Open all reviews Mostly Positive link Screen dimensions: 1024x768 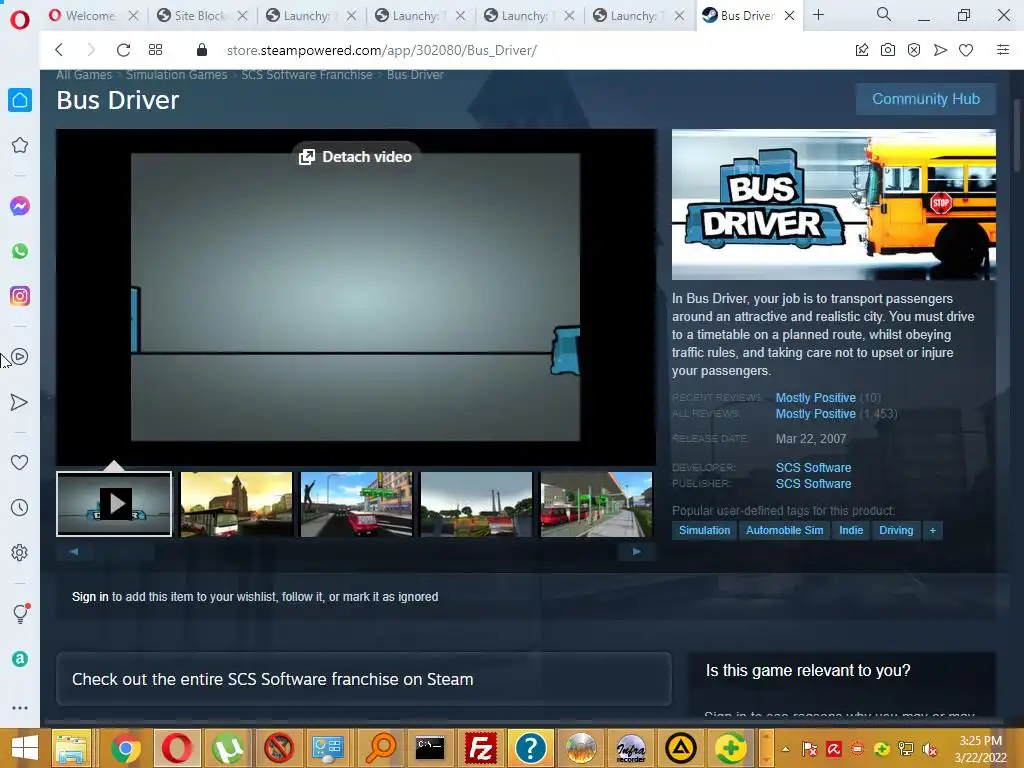point(816,414)
